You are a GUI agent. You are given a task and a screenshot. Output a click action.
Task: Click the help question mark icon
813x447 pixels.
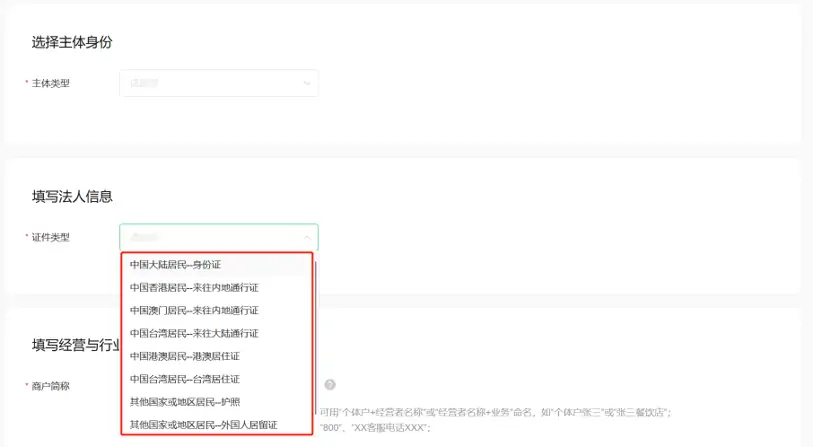pos(329,384)
